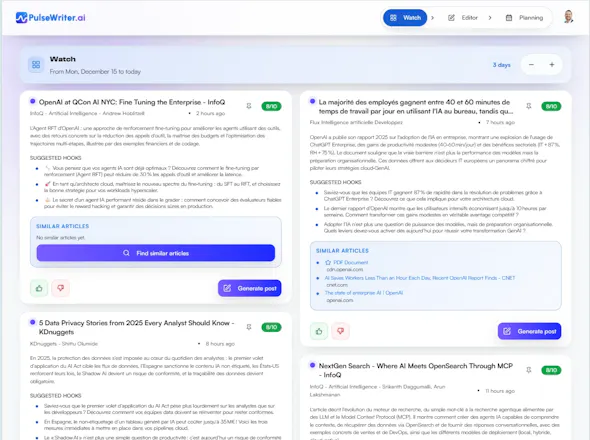Viewport: 590px width, 440px height.
Task: Click Find similar articles button
Action: tap(156, 253)
